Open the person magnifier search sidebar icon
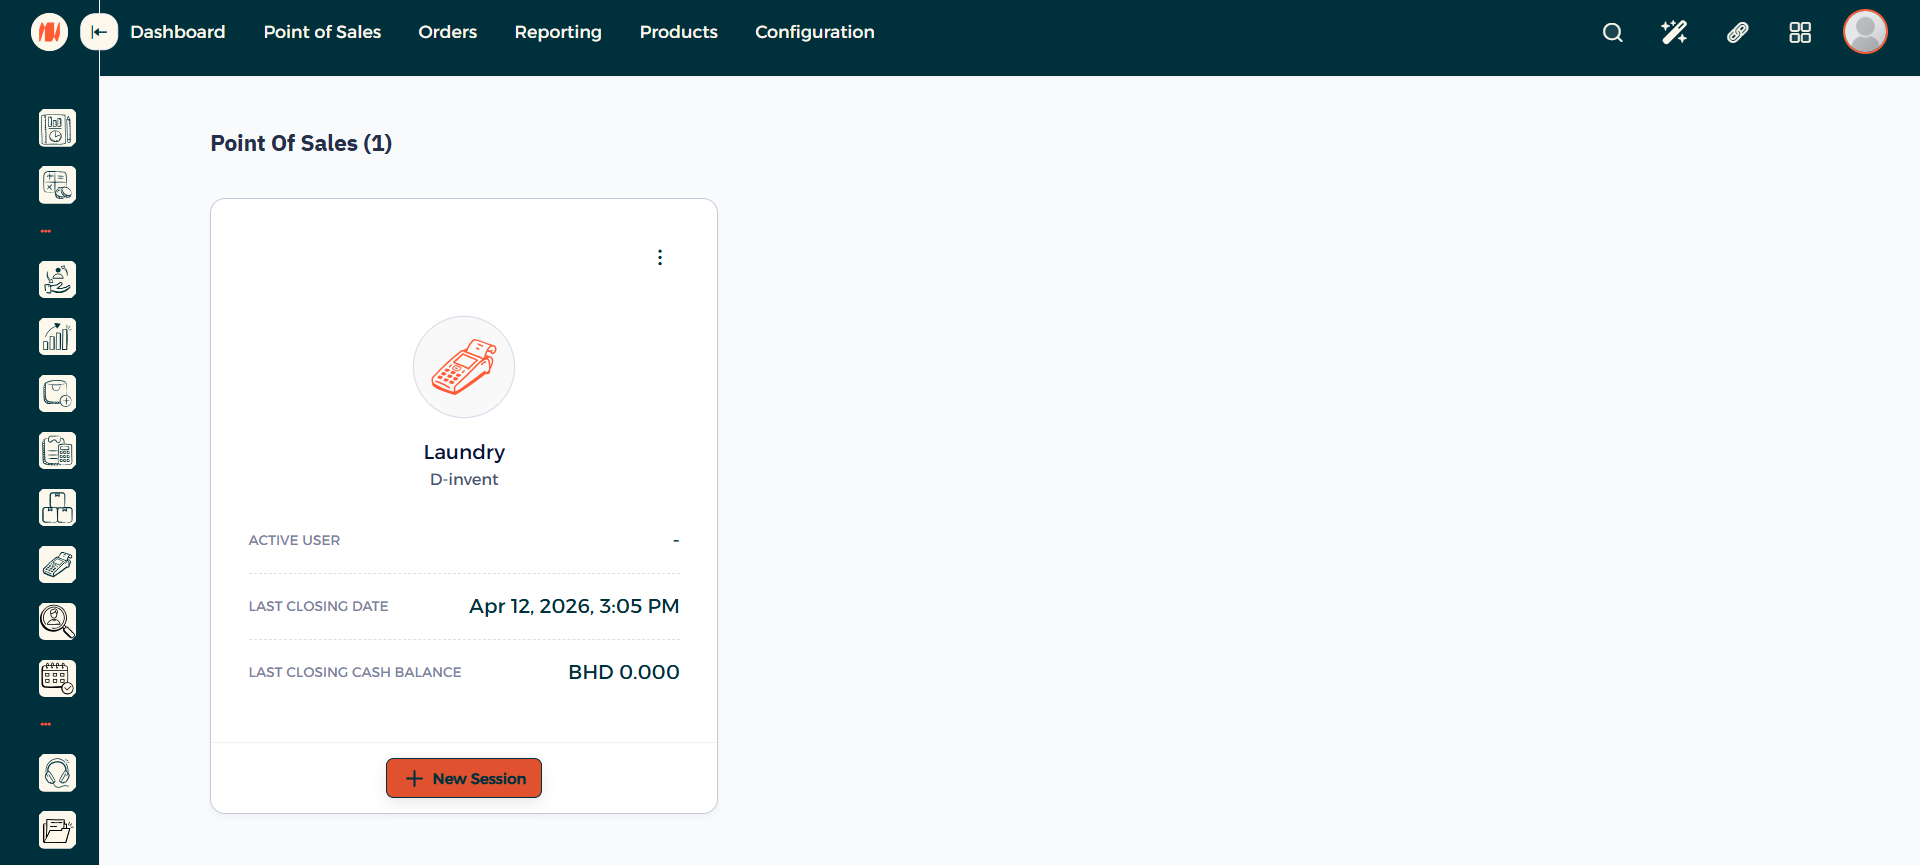Screen dimensions: 1920x865 (57, 622)
